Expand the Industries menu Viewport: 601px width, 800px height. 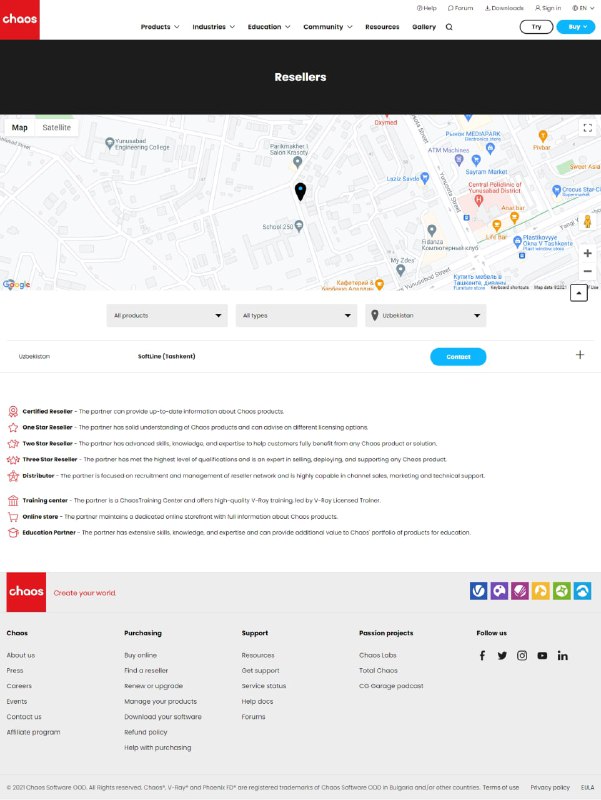213,27
